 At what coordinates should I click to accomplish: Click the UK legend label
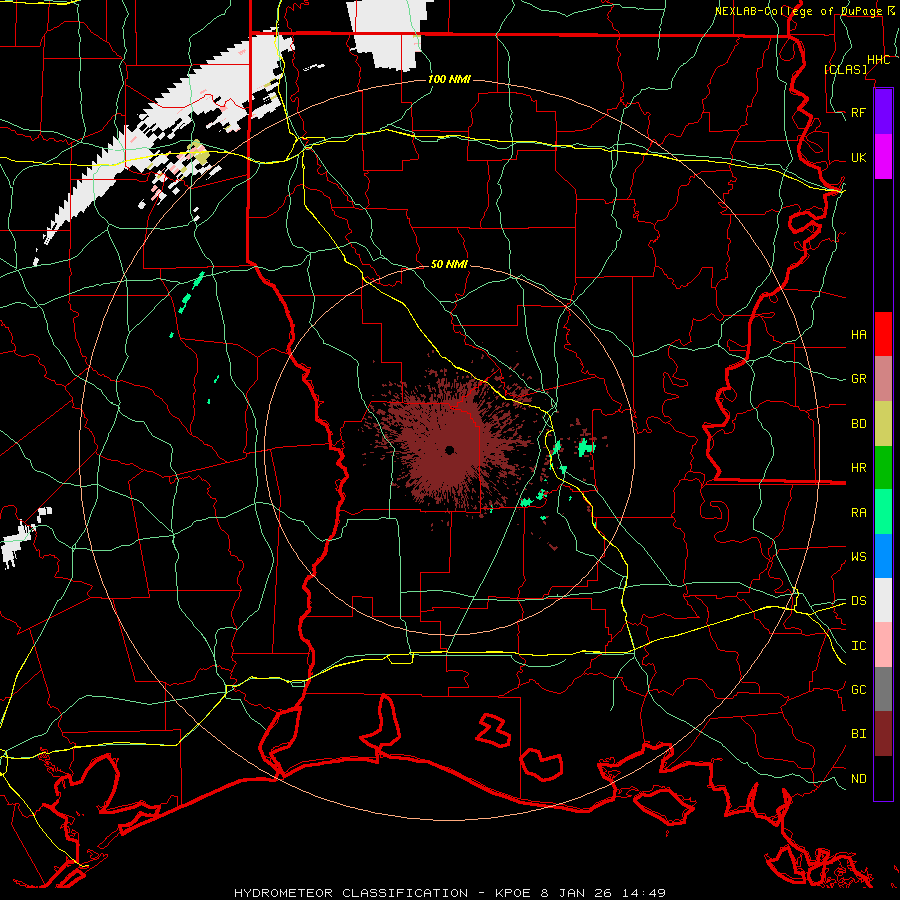tap(858, 157)
